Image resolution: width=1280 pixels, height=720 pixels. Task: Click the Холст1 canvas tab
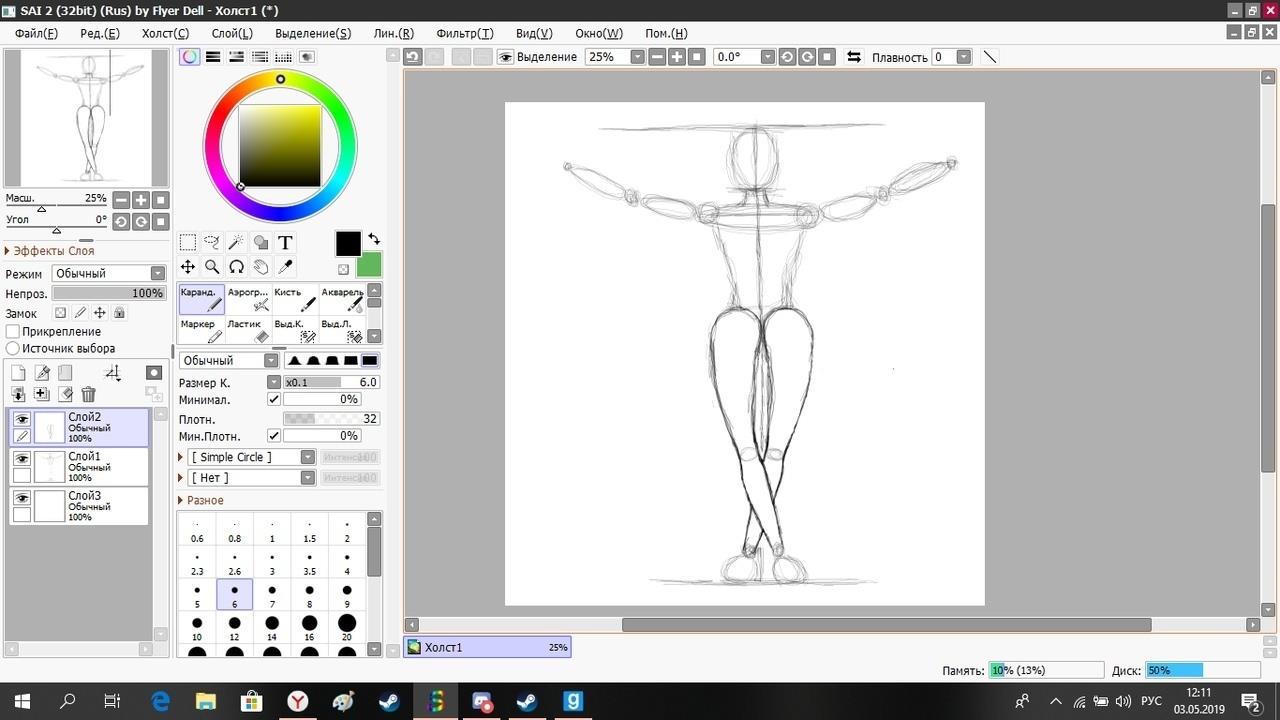(487, 647)
